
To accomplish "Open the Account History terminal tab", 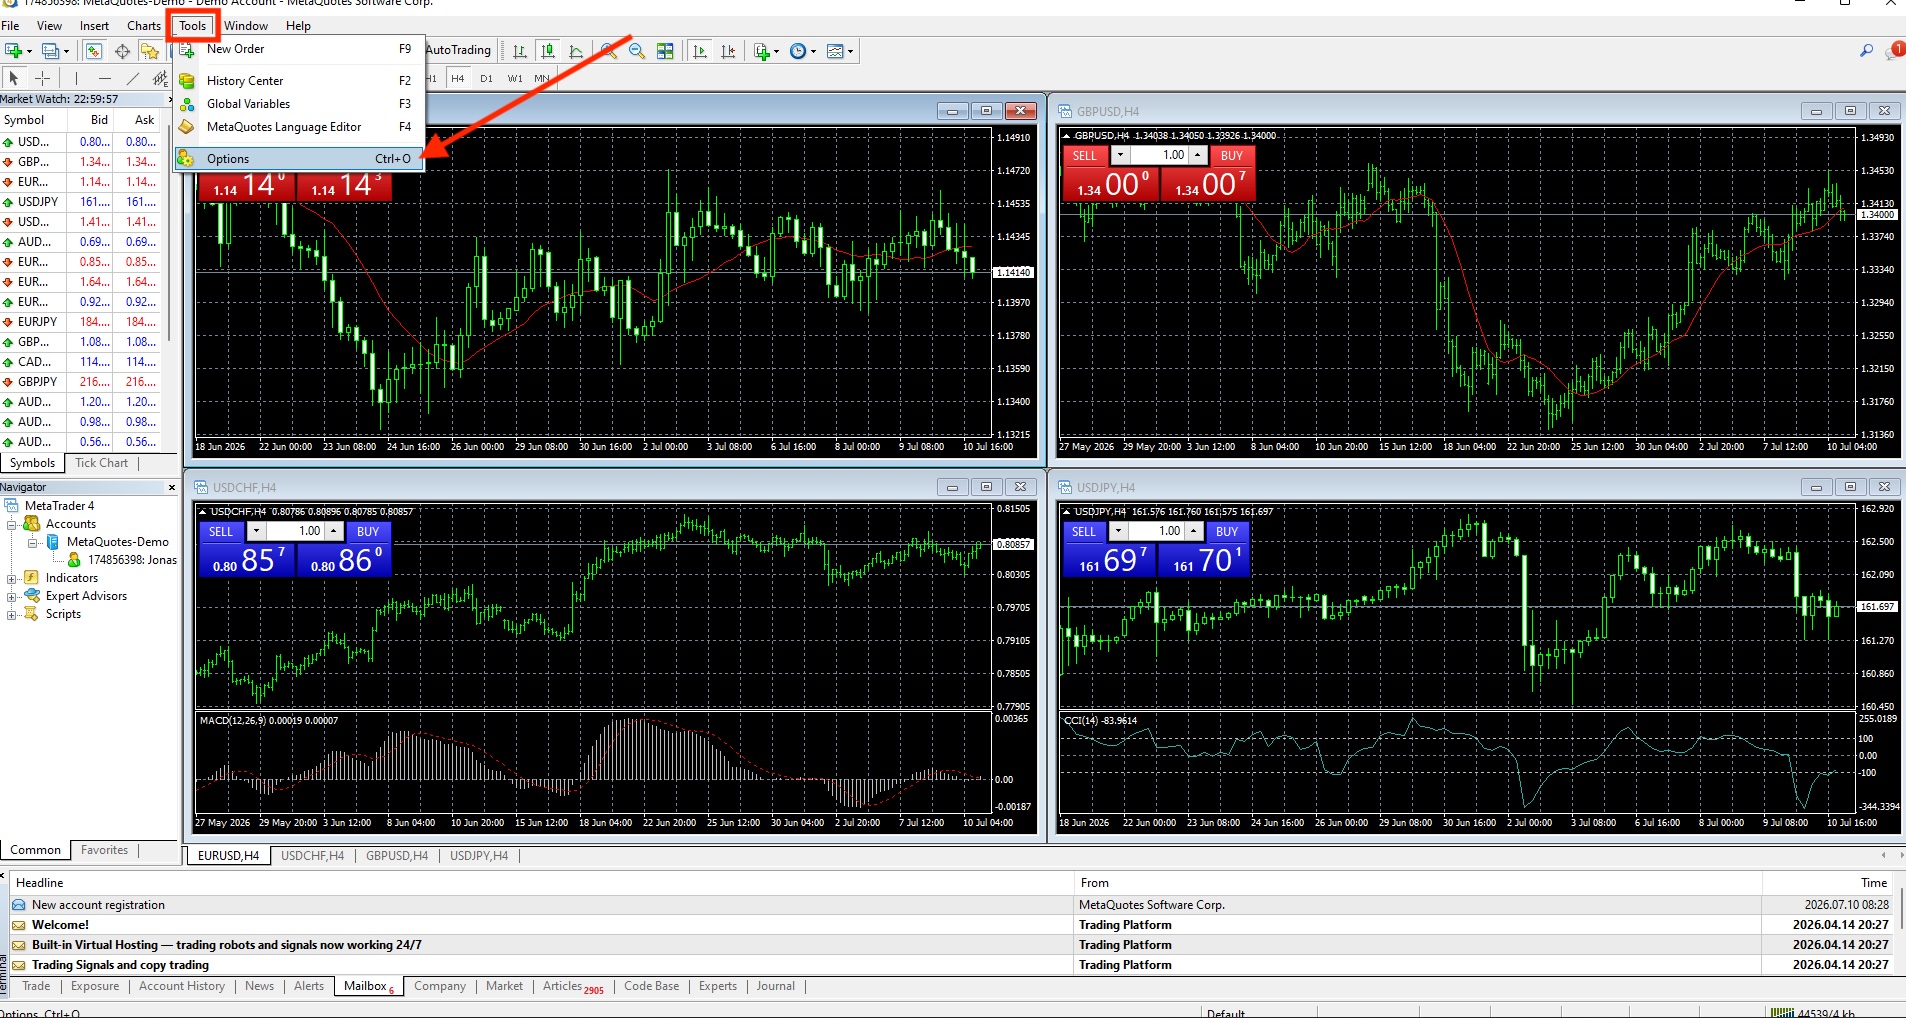I will pyautogui.click(x=182, y=986).
